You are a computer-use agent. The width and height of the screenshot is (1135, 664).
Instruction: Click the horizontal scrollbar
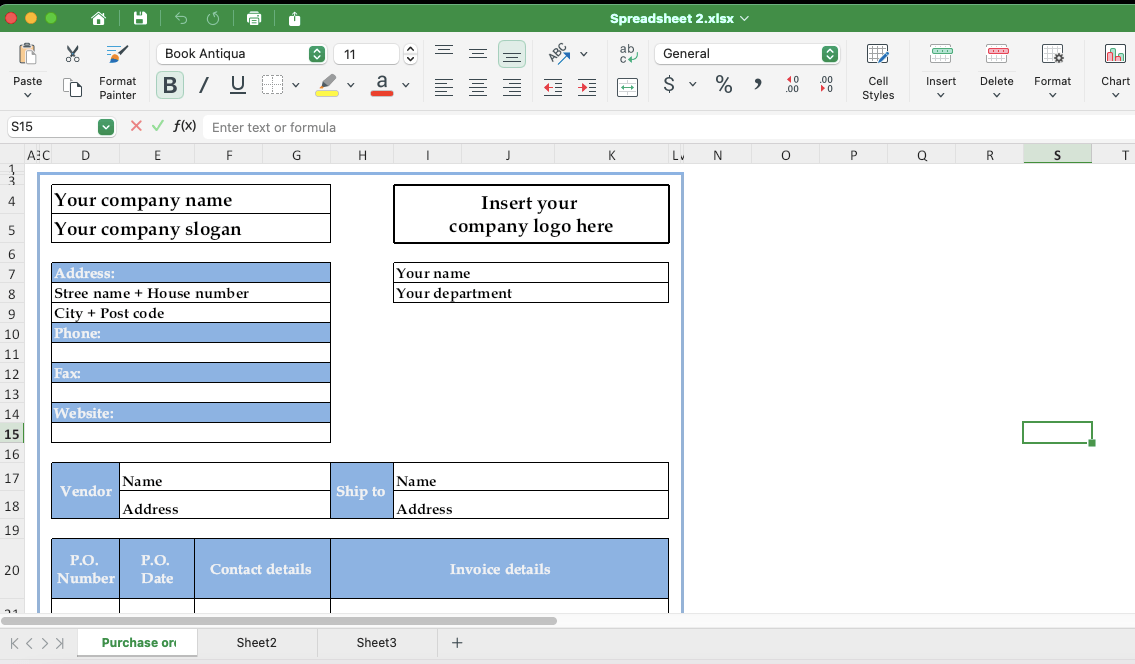[280, 621]
